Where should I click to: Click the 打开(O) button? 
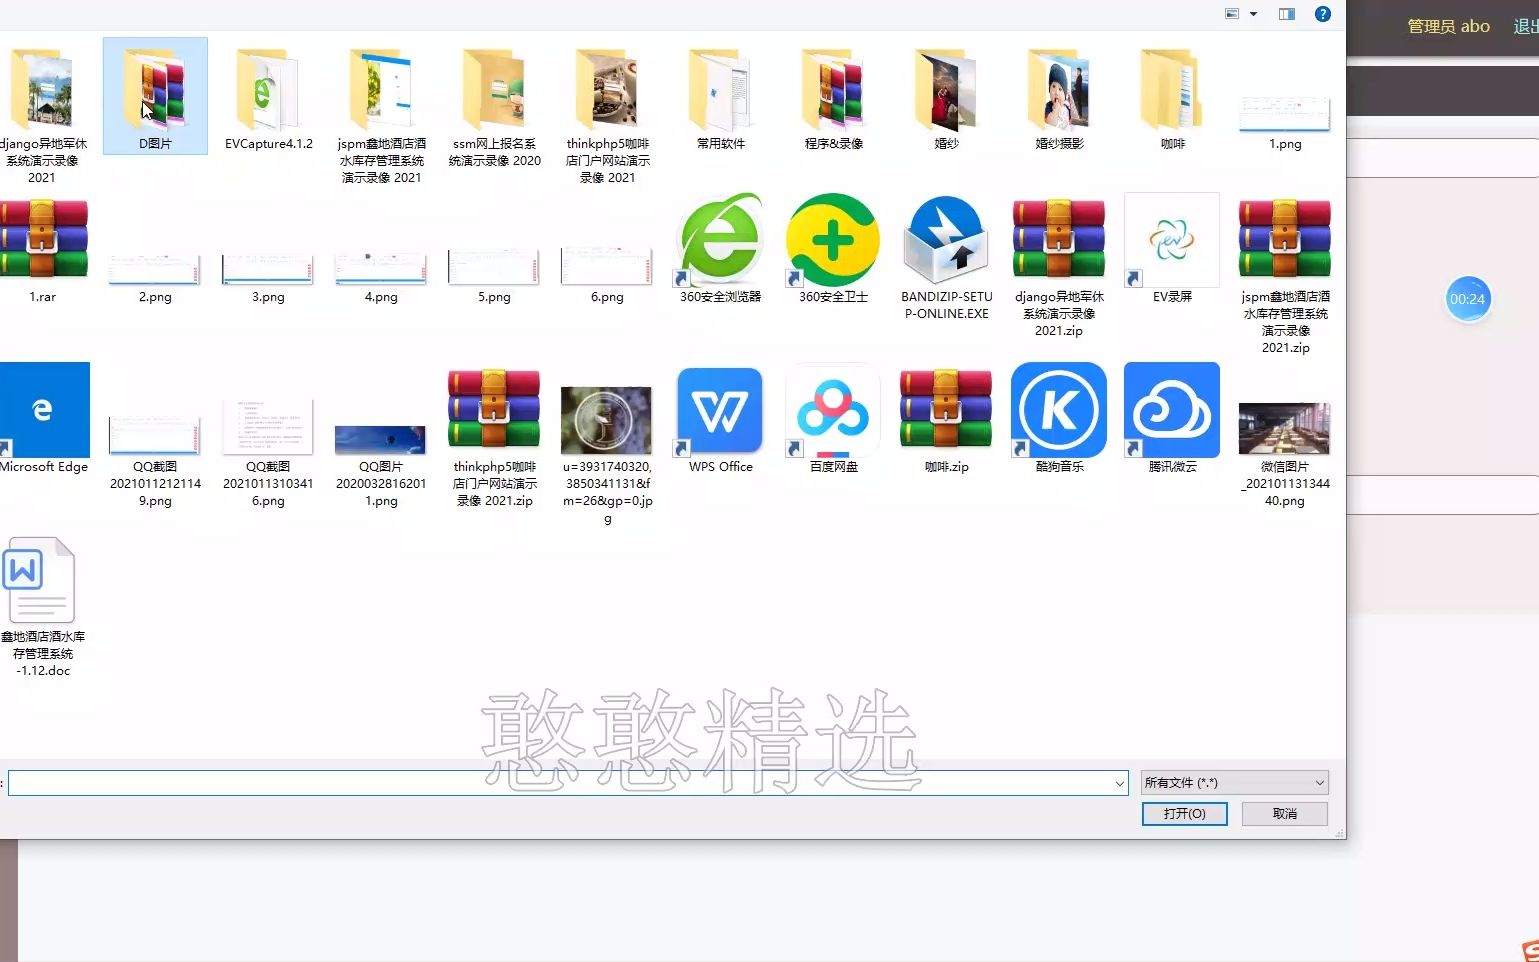click(x=1184, y=814)
